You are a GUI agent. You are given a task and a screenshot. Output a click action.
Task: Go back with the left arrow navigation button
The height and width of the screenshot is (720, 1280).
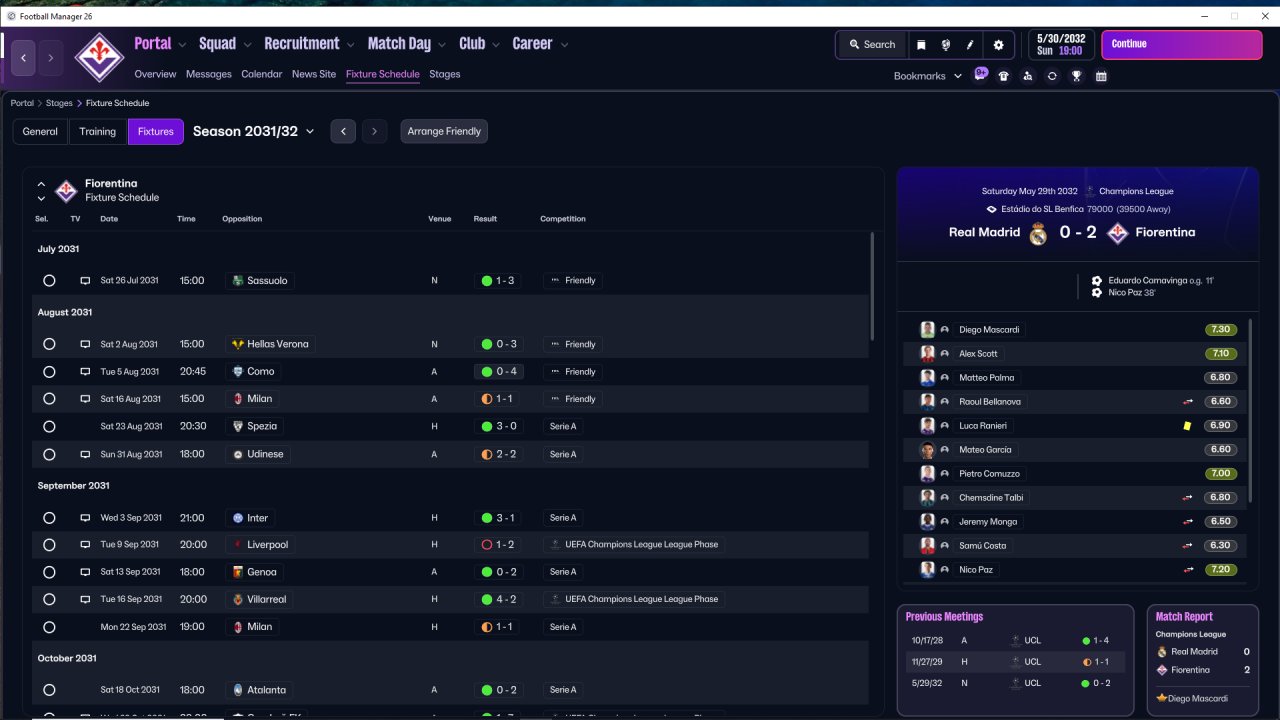(x=24, y=58)
